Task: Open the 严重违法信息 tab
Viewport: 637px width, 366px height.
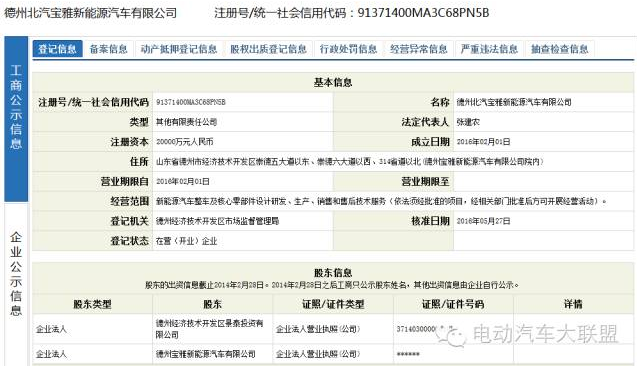Action: 489,49
